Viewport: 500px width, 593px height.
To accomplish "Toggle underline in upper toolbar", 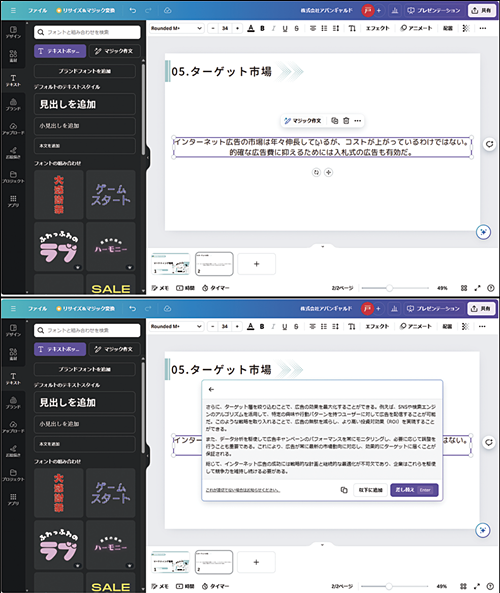I will pyautogui.click(x=285, y=28).
